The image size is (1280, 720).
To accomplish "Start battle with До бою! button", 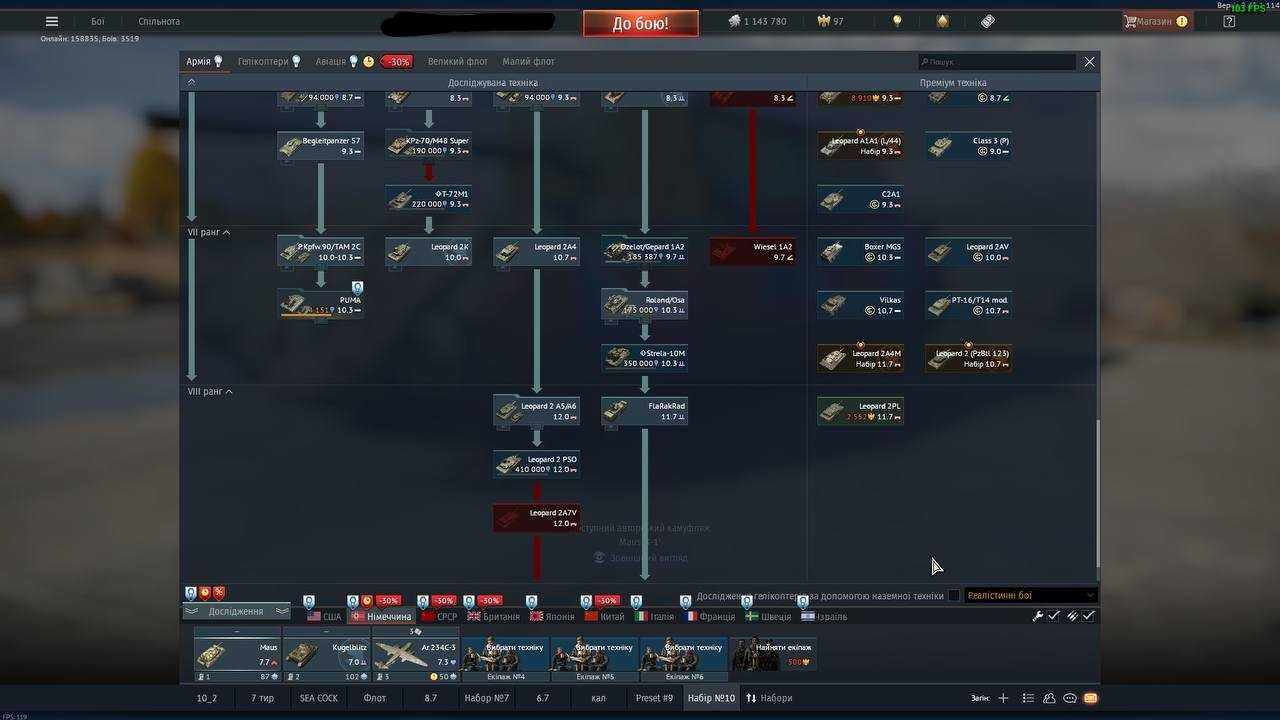I will click(x=641, y=23).
